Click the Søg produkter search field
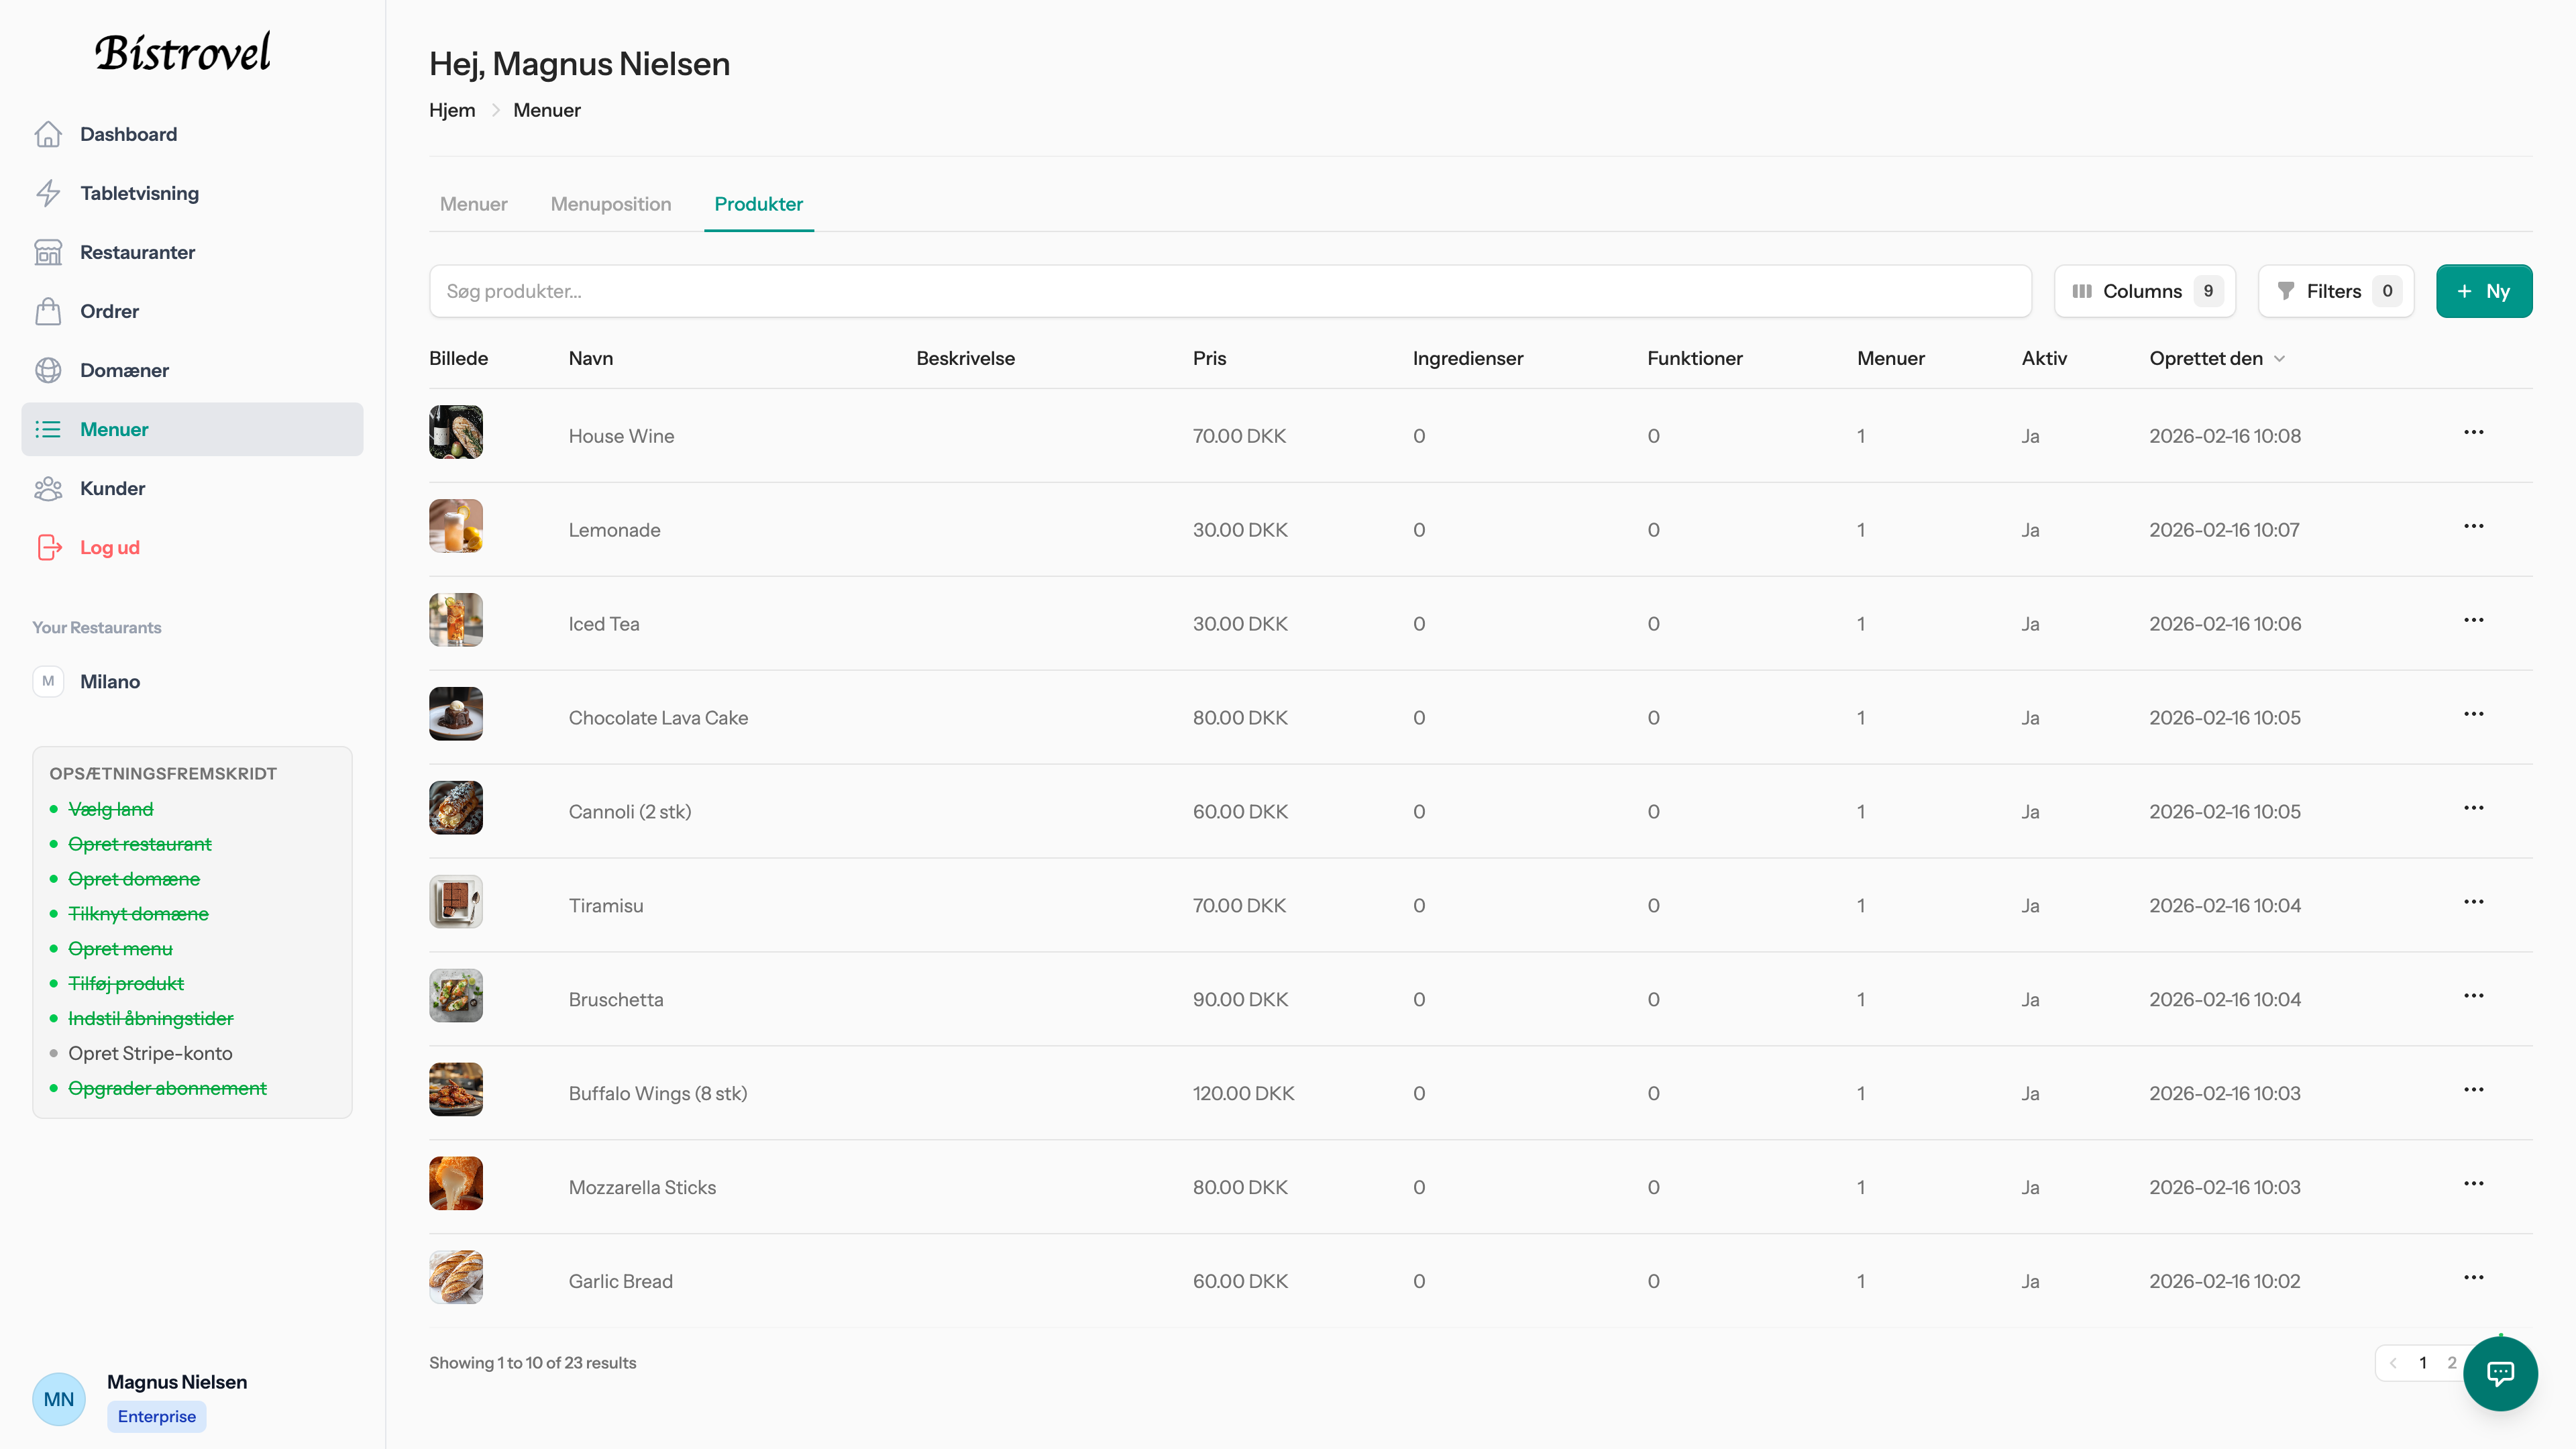 click(1229, 291)
